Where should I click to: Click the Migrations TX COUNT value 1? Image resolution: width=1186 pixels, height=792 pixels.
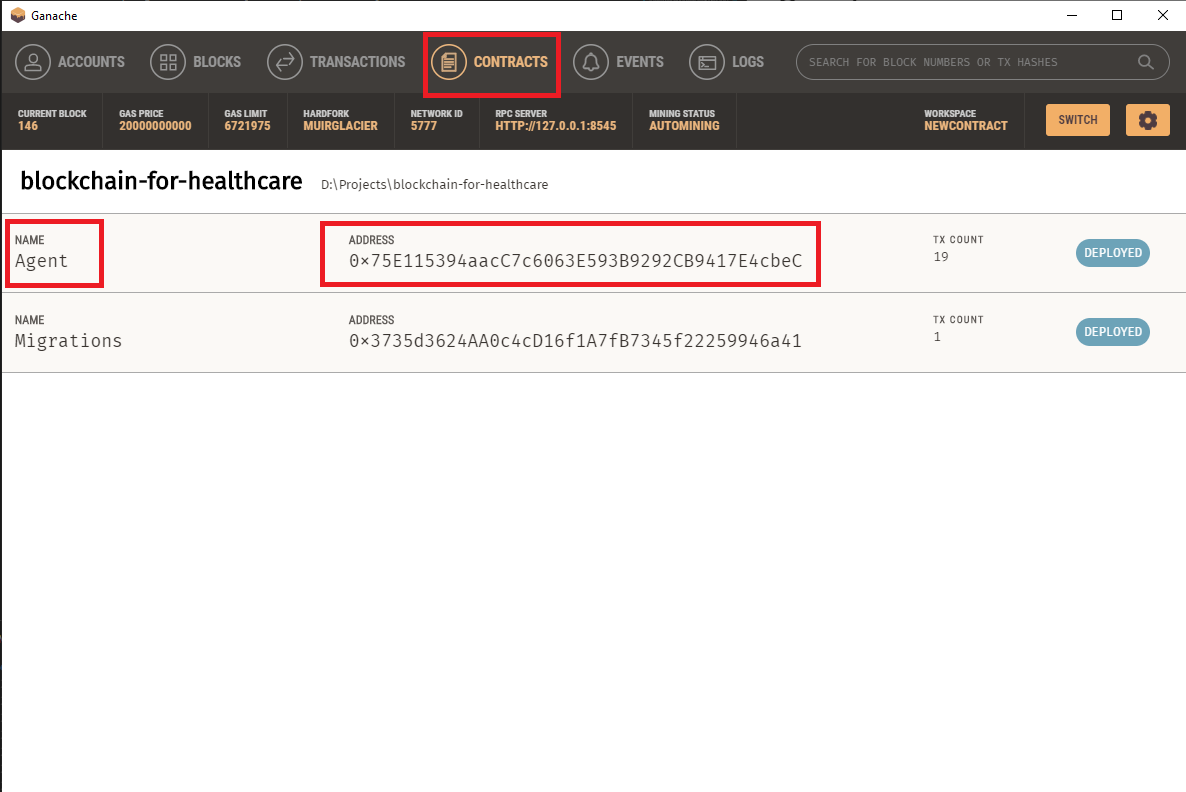937,337
